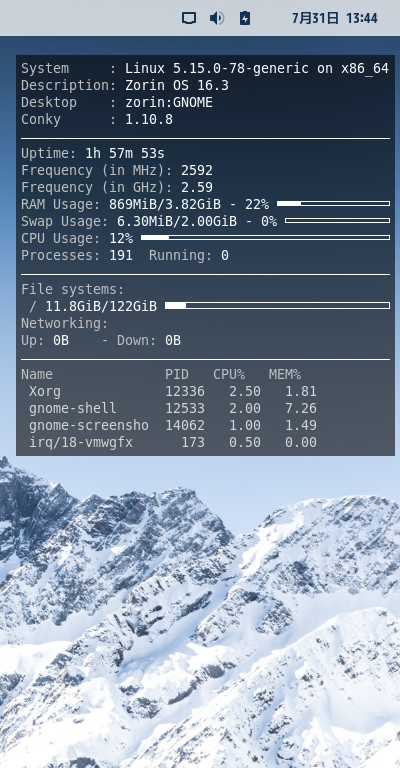Click the CPU Usage '12%' value
400x768 pixels.
(x=121, y=239)
